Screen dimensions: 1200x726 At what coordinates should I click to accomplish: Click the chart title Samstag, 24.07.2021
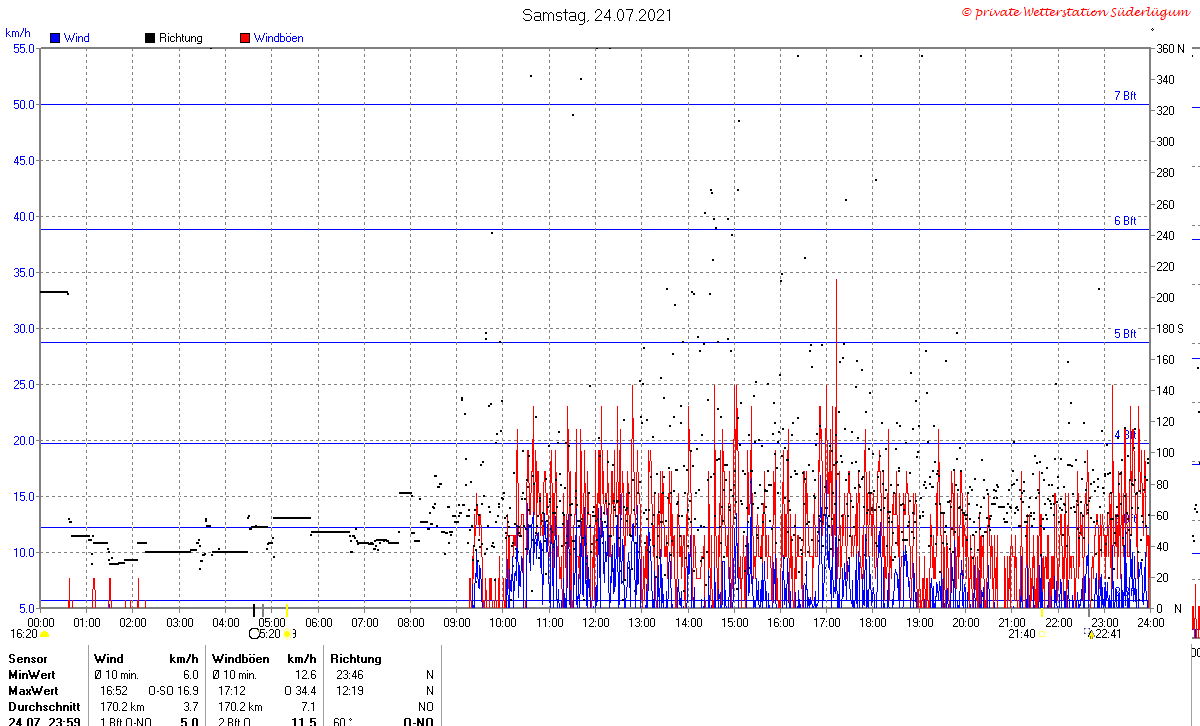click(597, 15)
